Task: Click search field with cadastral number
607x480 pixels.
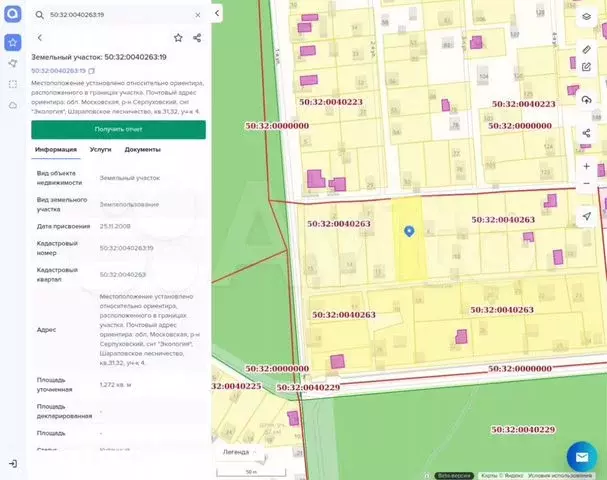Action: pos(118,15)
